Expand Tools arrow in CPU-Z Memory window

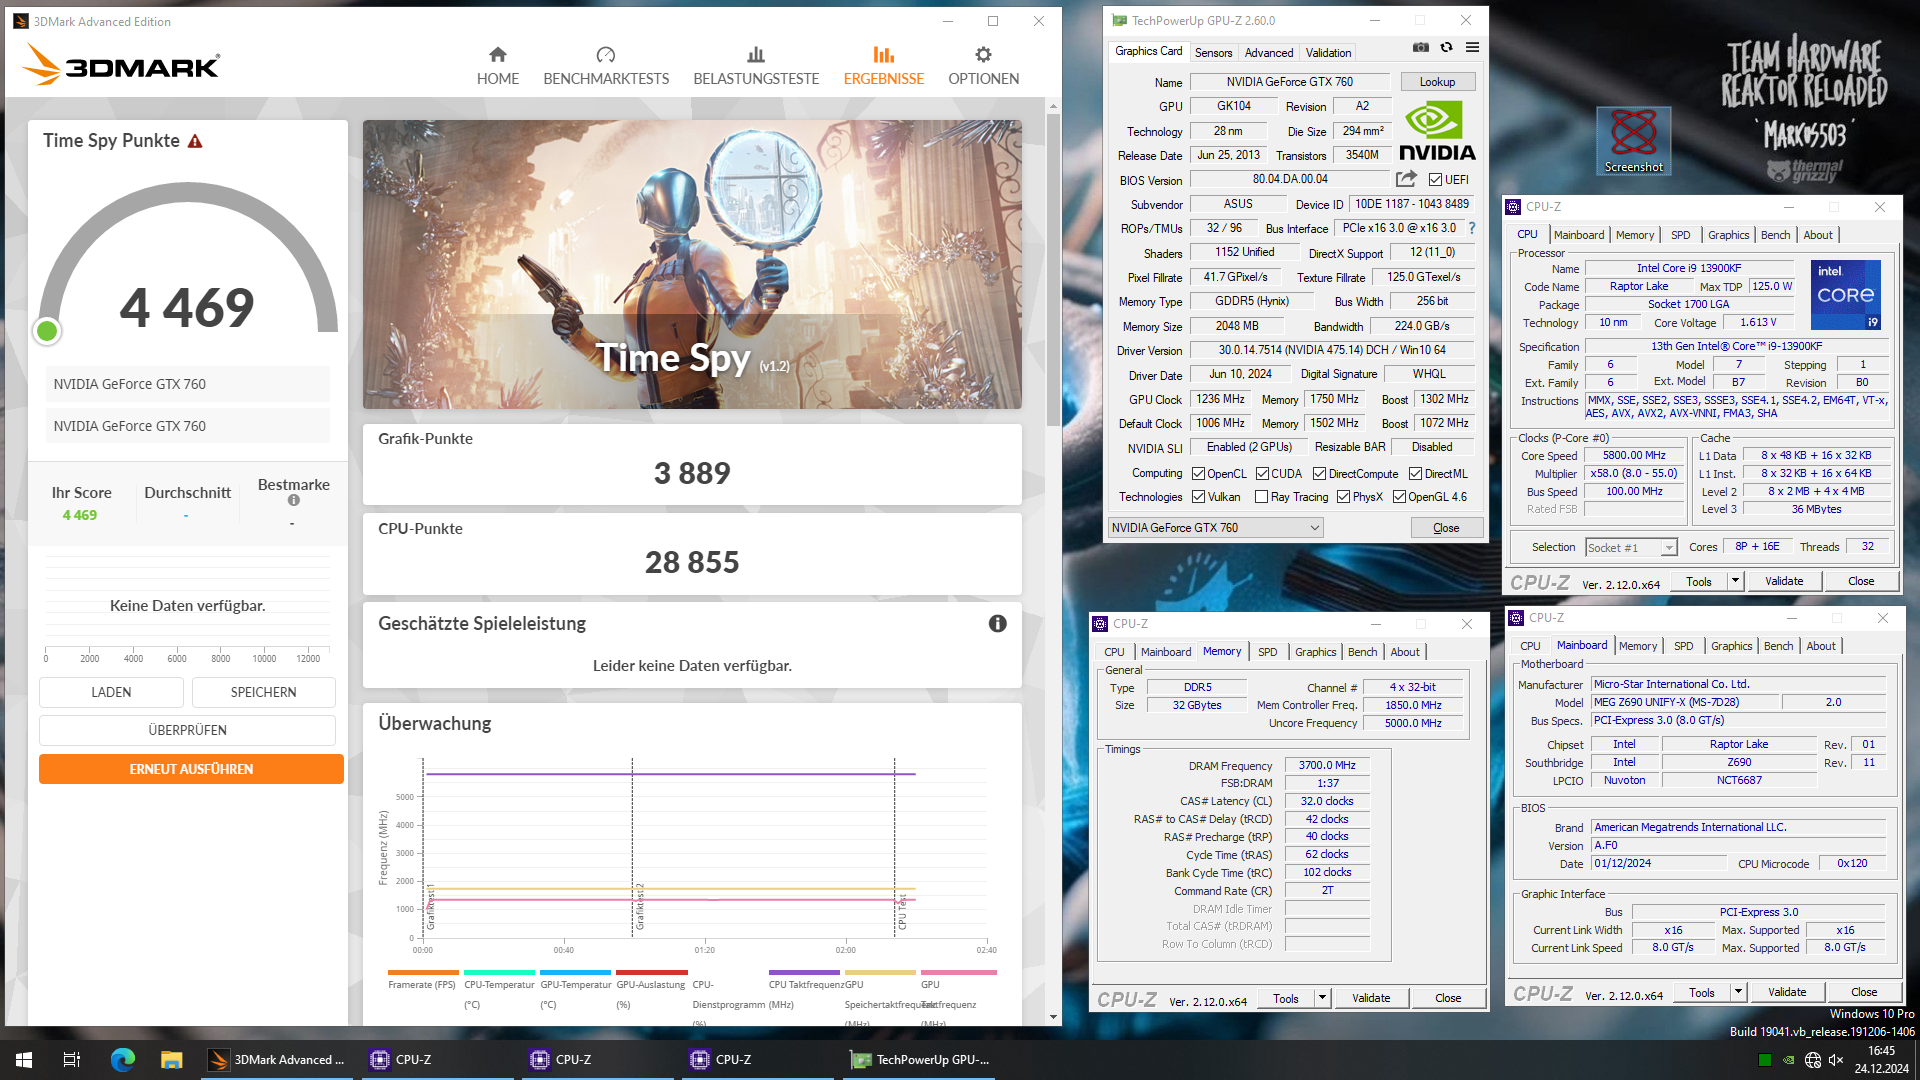pyautogui.click(x=1322, y=998)
